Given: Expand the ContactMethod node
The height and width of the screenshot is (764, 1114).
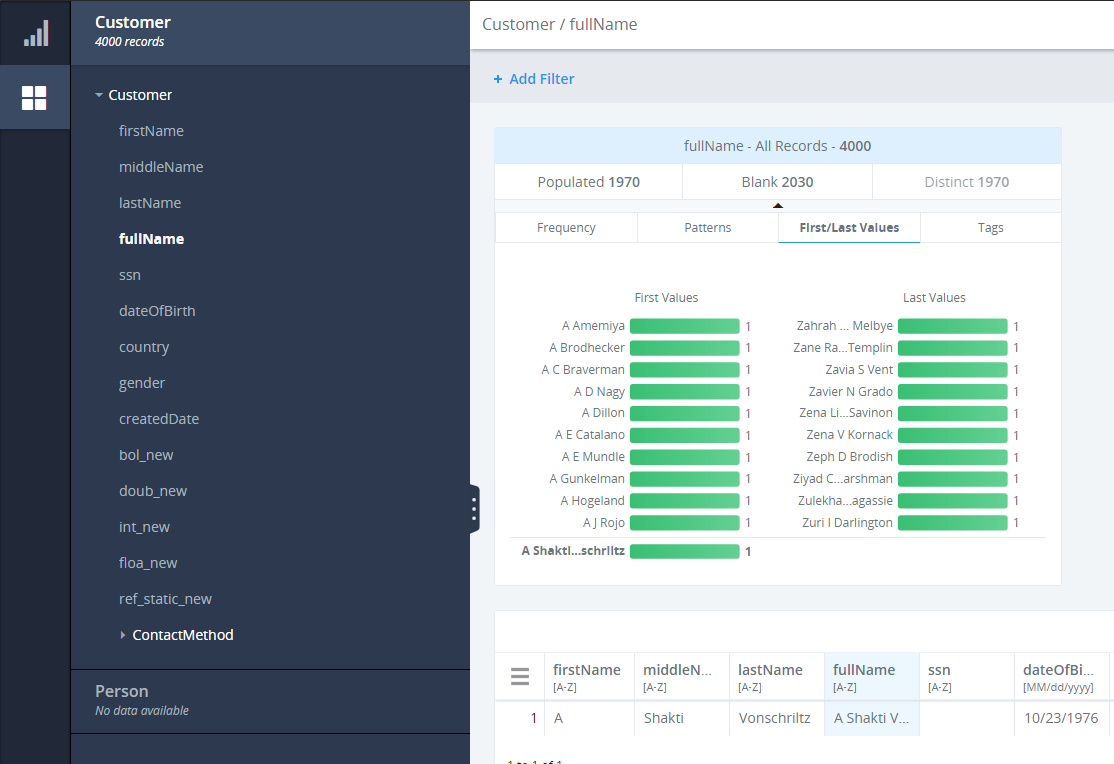Looking at the screenshot, I should (x=123, y=635).
